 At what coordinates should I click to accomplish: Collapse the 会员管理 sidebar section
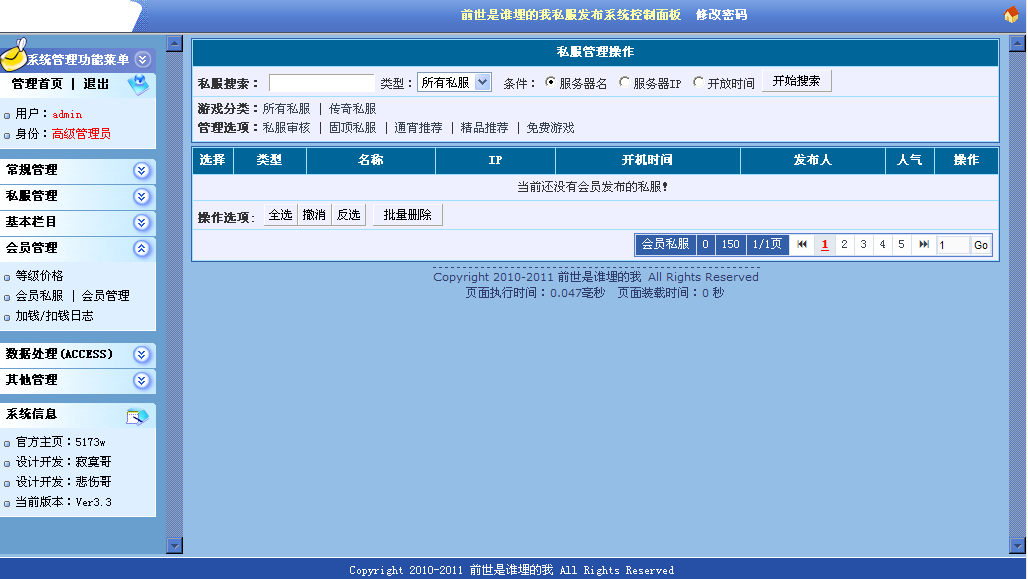(141, 248)
